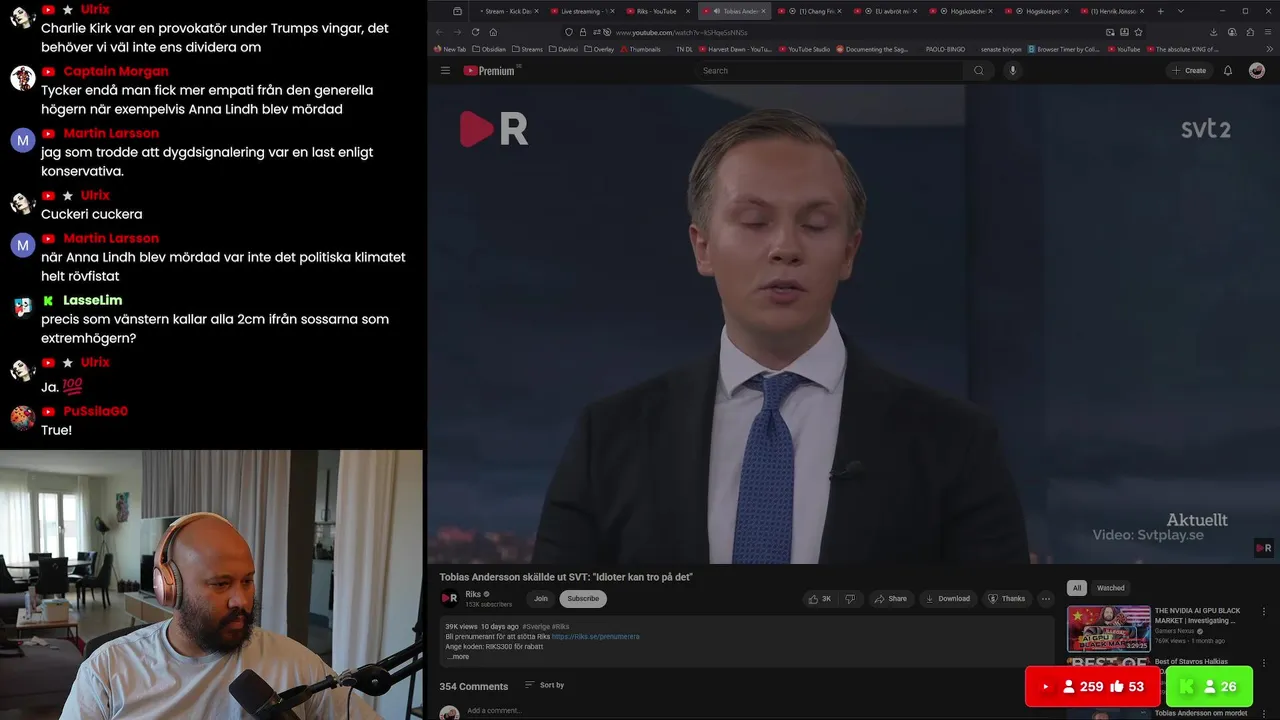Dislike the video with thumbs down

pos(850,599)
